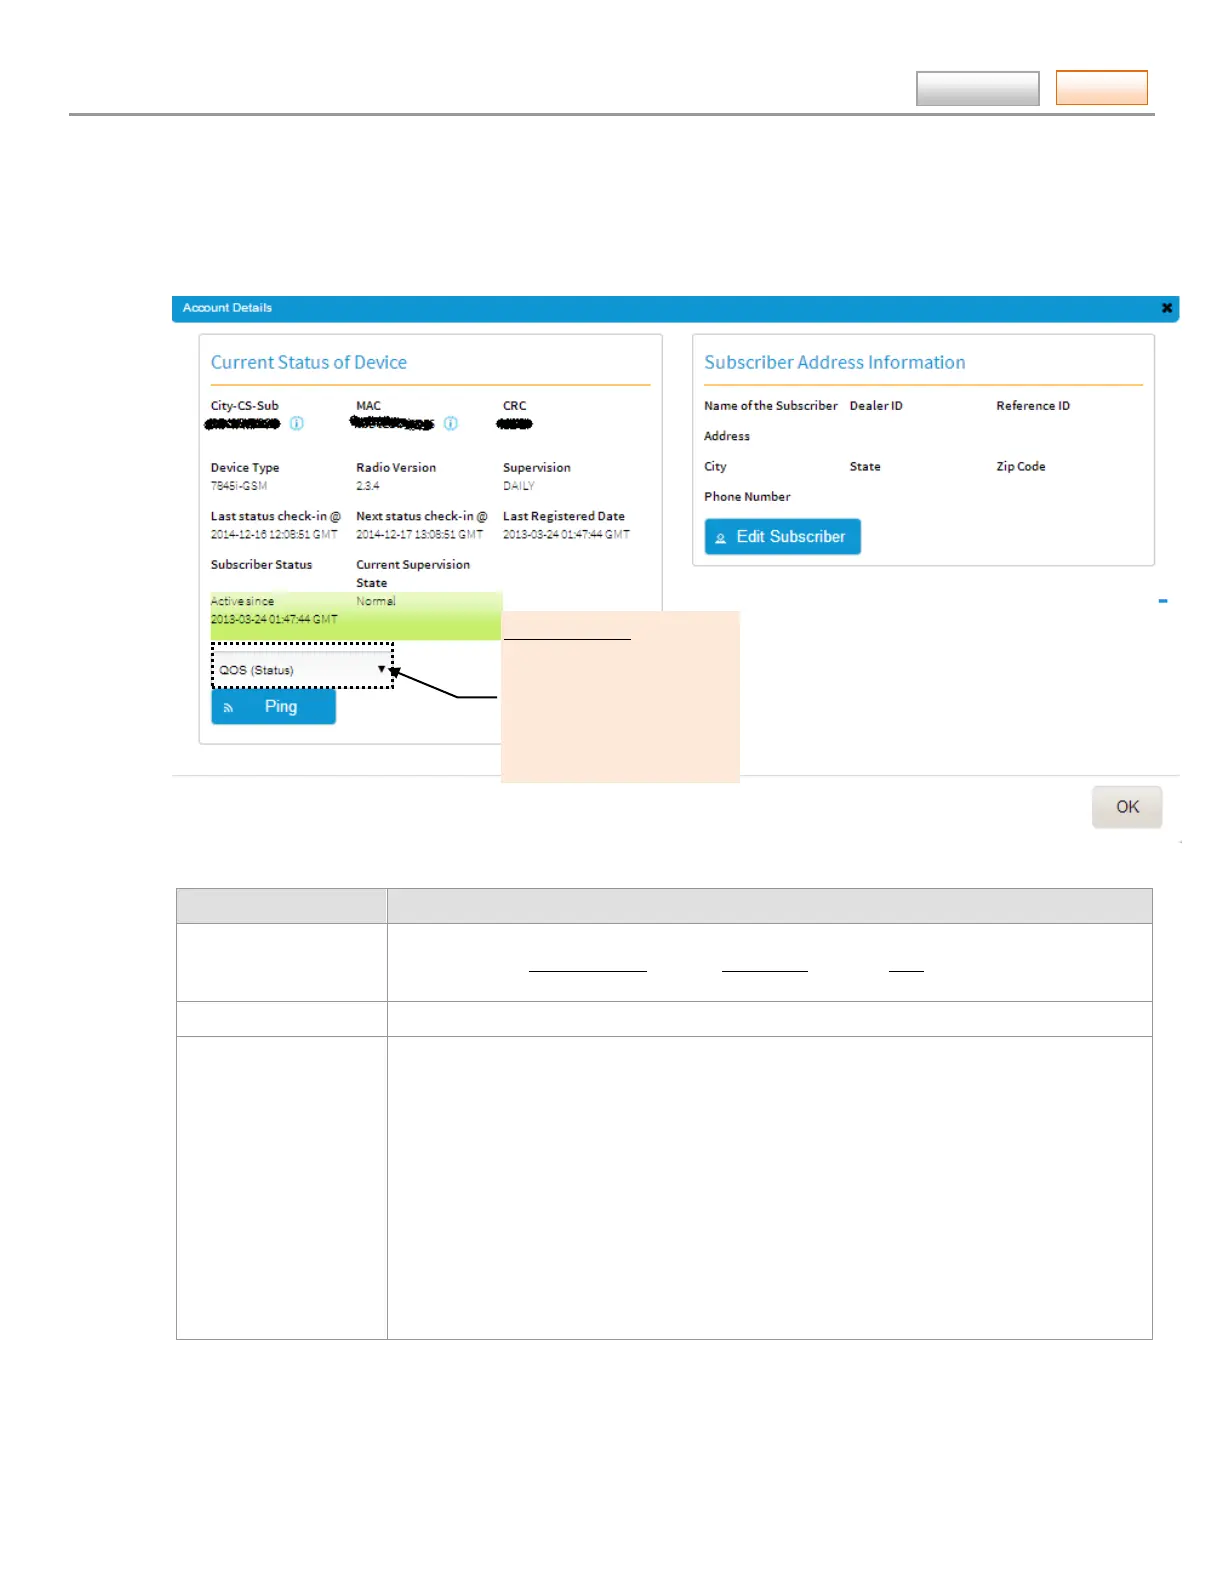Image resolution: width=1224 pixels, height=1584 pixels.
Task: Click the Subscriber Address Information heading
Action: (x=835, y=363)
